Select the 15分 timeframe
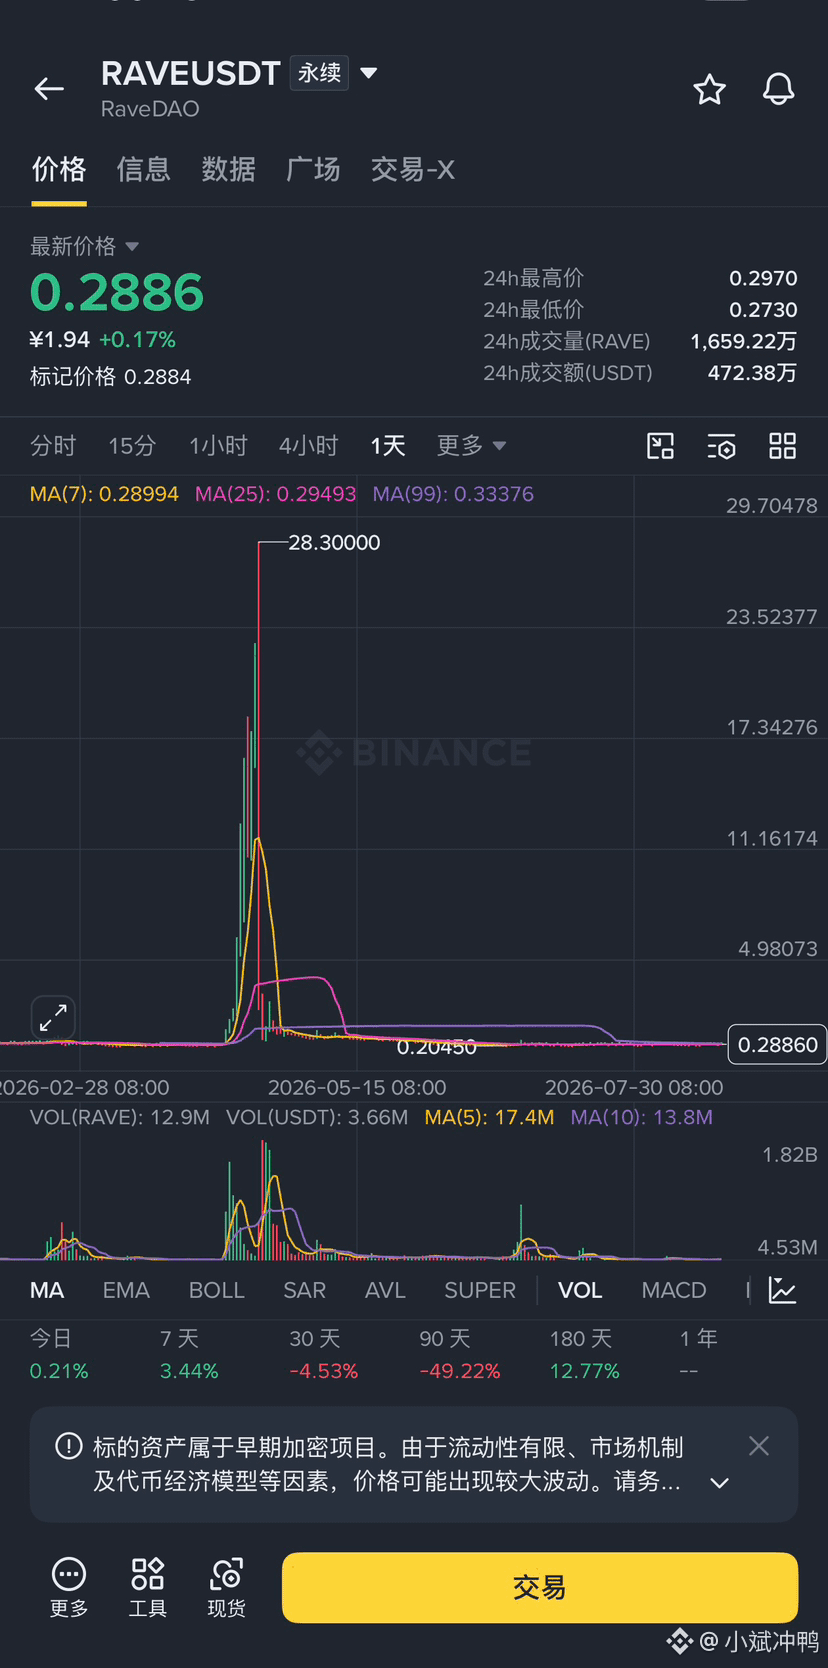828x1668 pixels. [132, 445]
